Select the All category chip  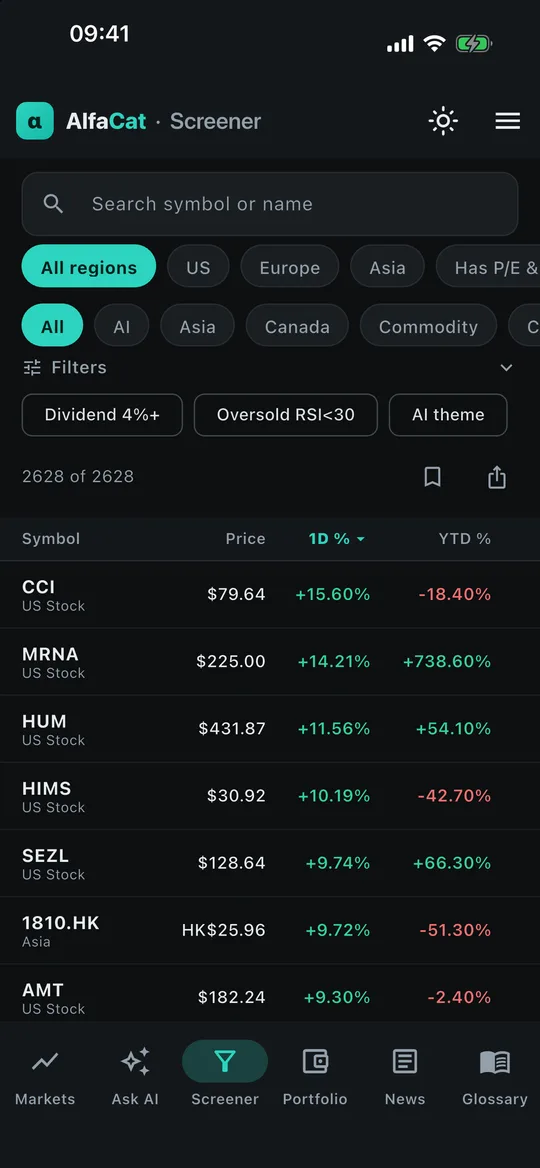(52, 325)
